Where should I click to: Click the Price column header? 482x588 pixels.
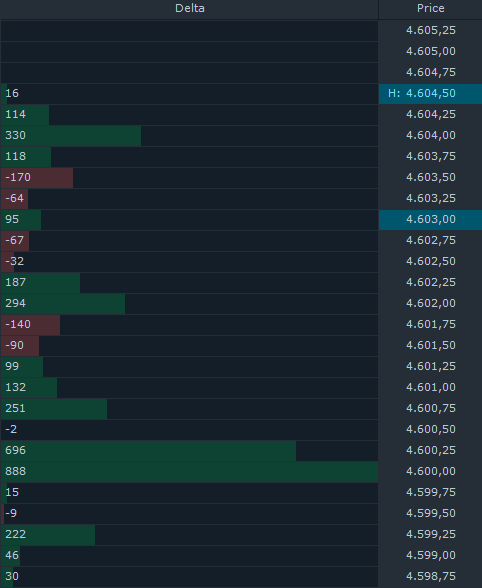click(430, 9)
